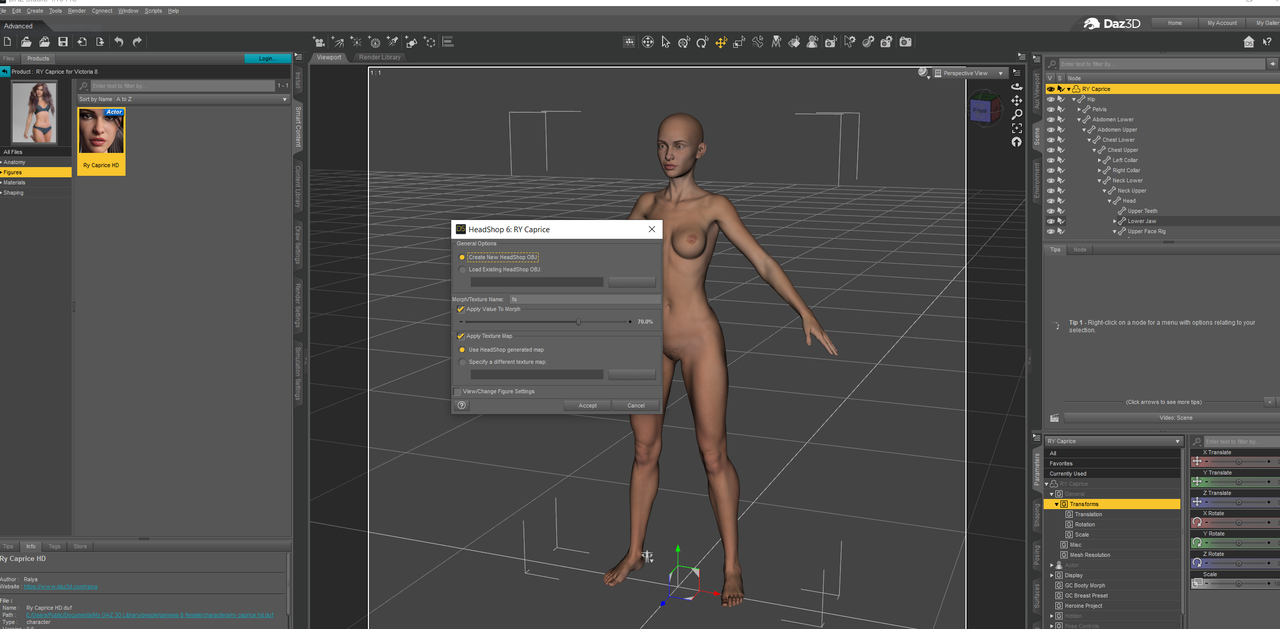
Task: Click the HeadShop dialog help question icon
Action: [462, 405]
